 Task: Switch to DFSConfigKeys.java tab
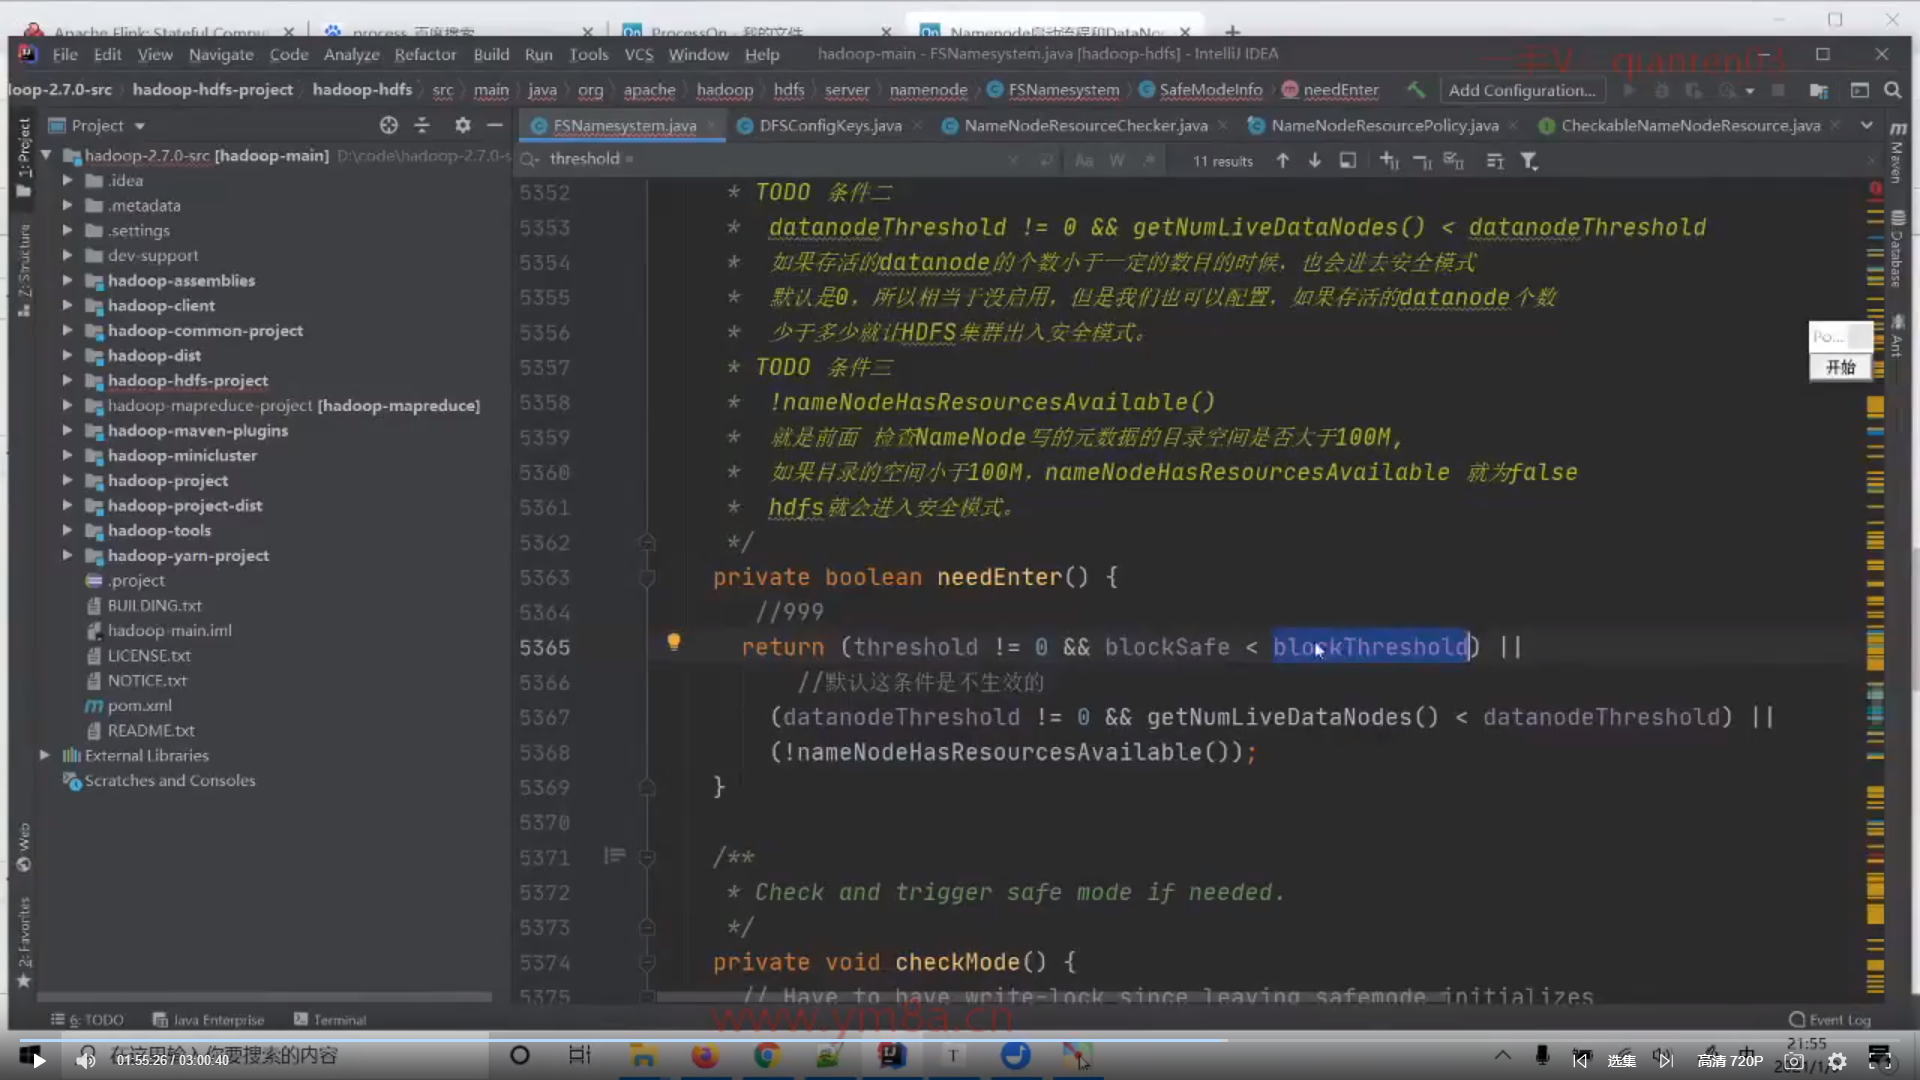(x=829, y=125)
